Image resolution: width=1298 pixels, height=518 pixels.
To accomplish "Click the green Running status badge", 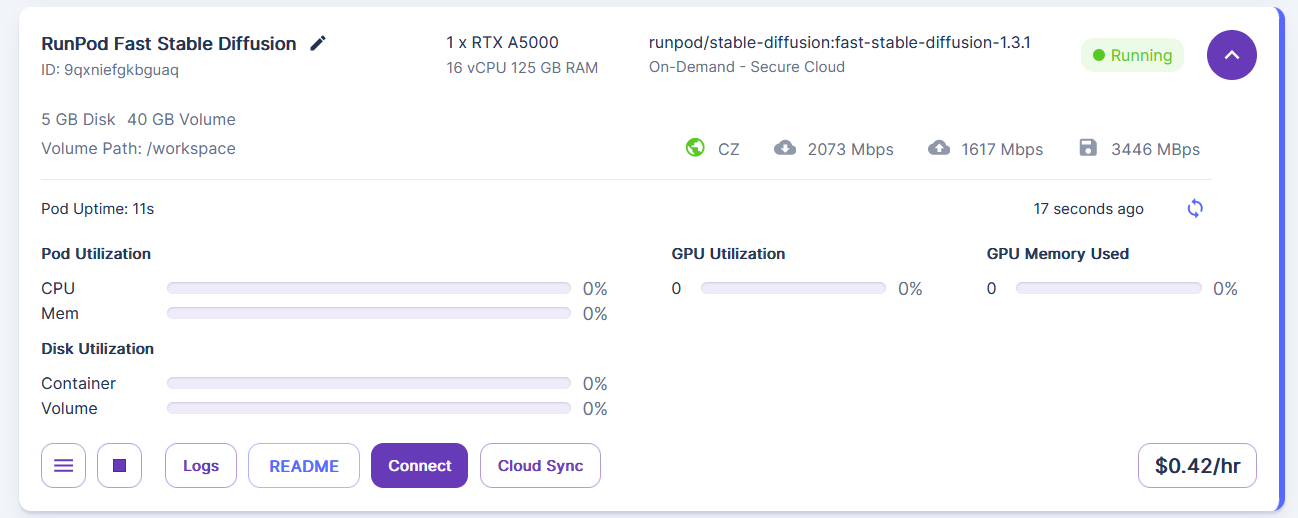I will coord(1132,55).
